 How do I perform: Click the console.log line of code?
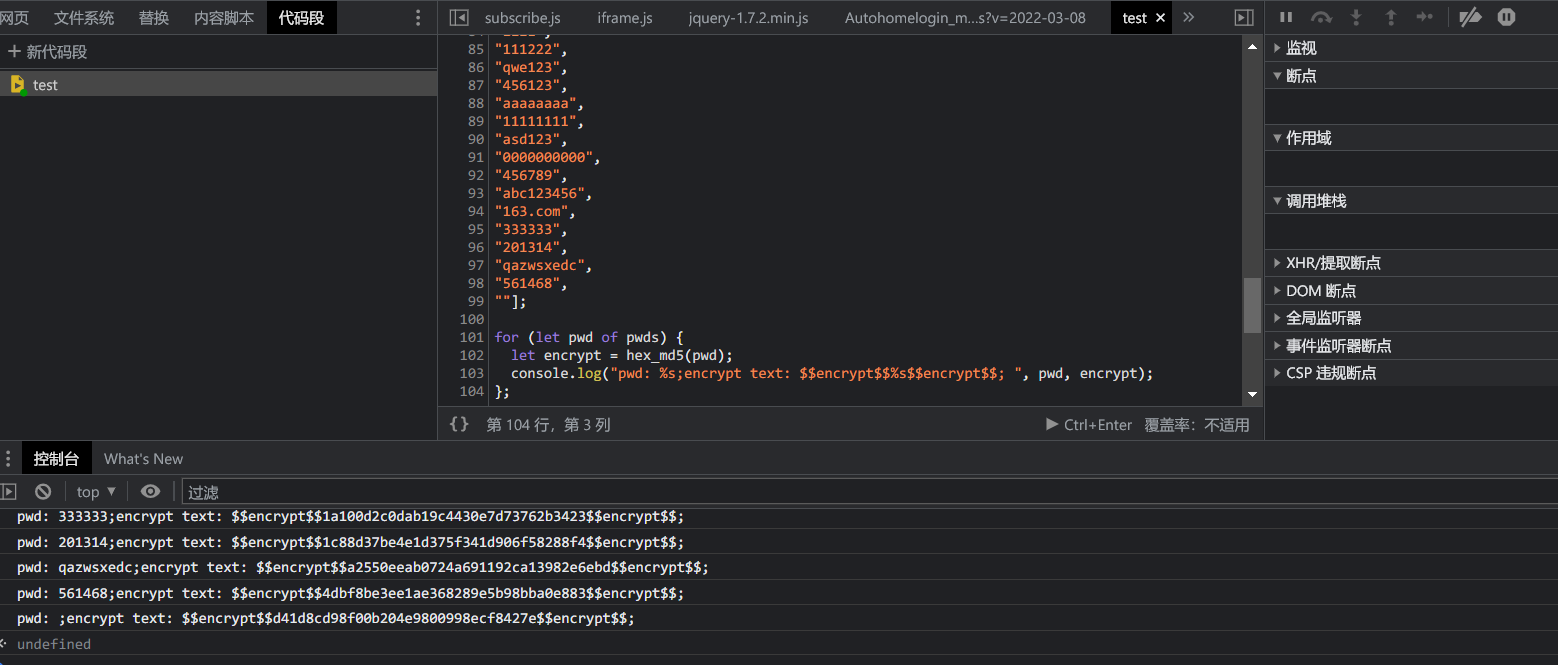click(x=832, y=373)
